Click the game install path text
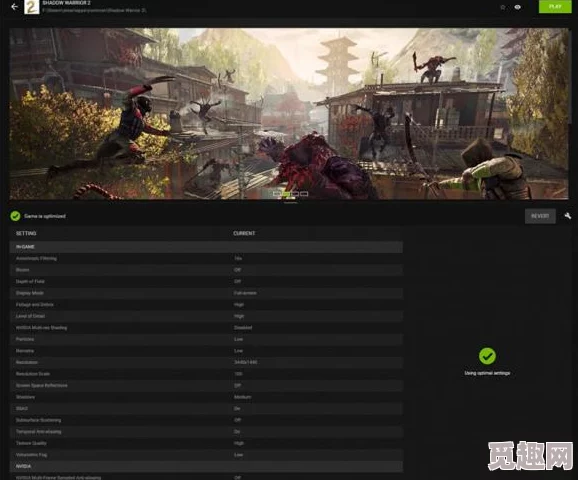578x480 pixels. pos(94,10)
